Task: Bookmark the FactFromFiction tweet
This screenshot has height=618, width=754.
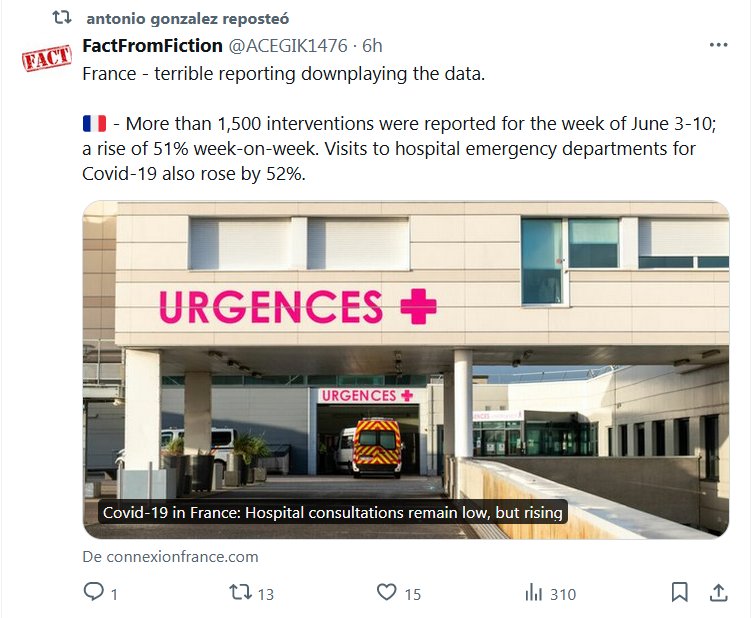Action: click(679, 592)
